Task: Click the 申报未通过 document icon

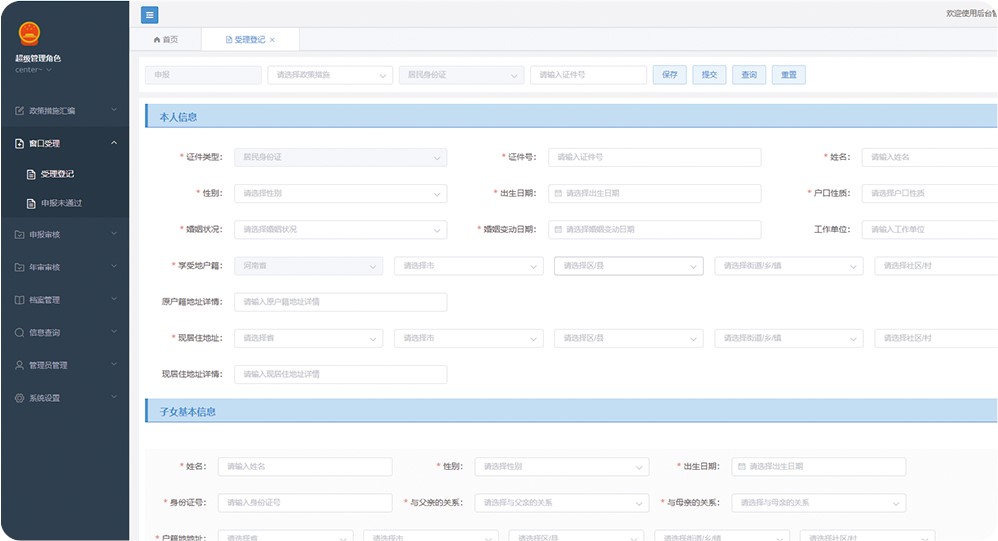Action: 31,204
